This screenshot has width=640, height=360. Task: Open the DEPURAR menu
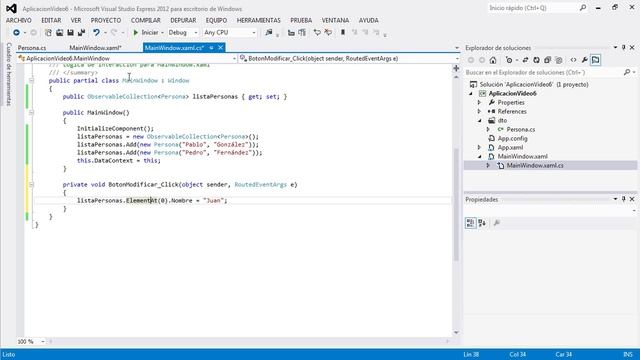click(183, 20)
